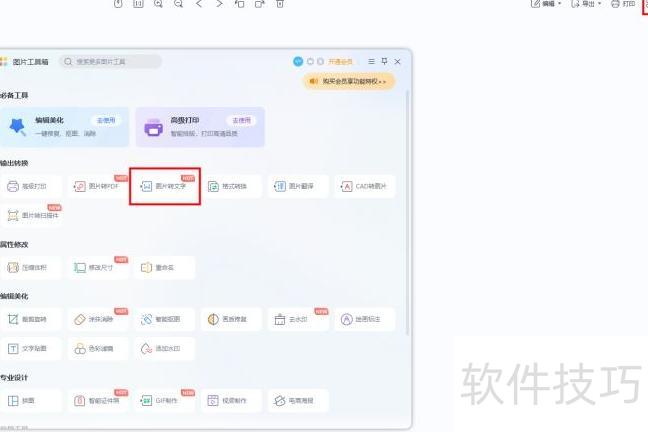This screenshot has width=648, height=432.
Task: Launch the 高级打印 tool under 输出转换
Action: coord(31,186)
